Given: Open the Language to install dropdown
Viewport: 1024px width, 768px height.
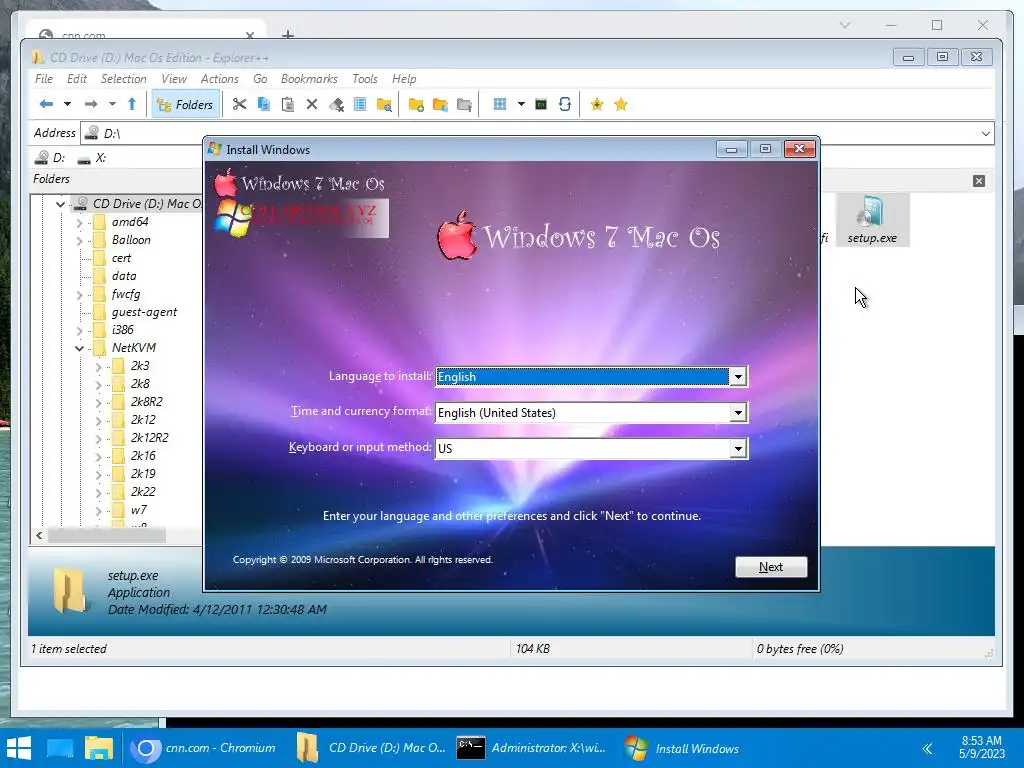Looking at the screenshot, I should click(x=738, y=377).
